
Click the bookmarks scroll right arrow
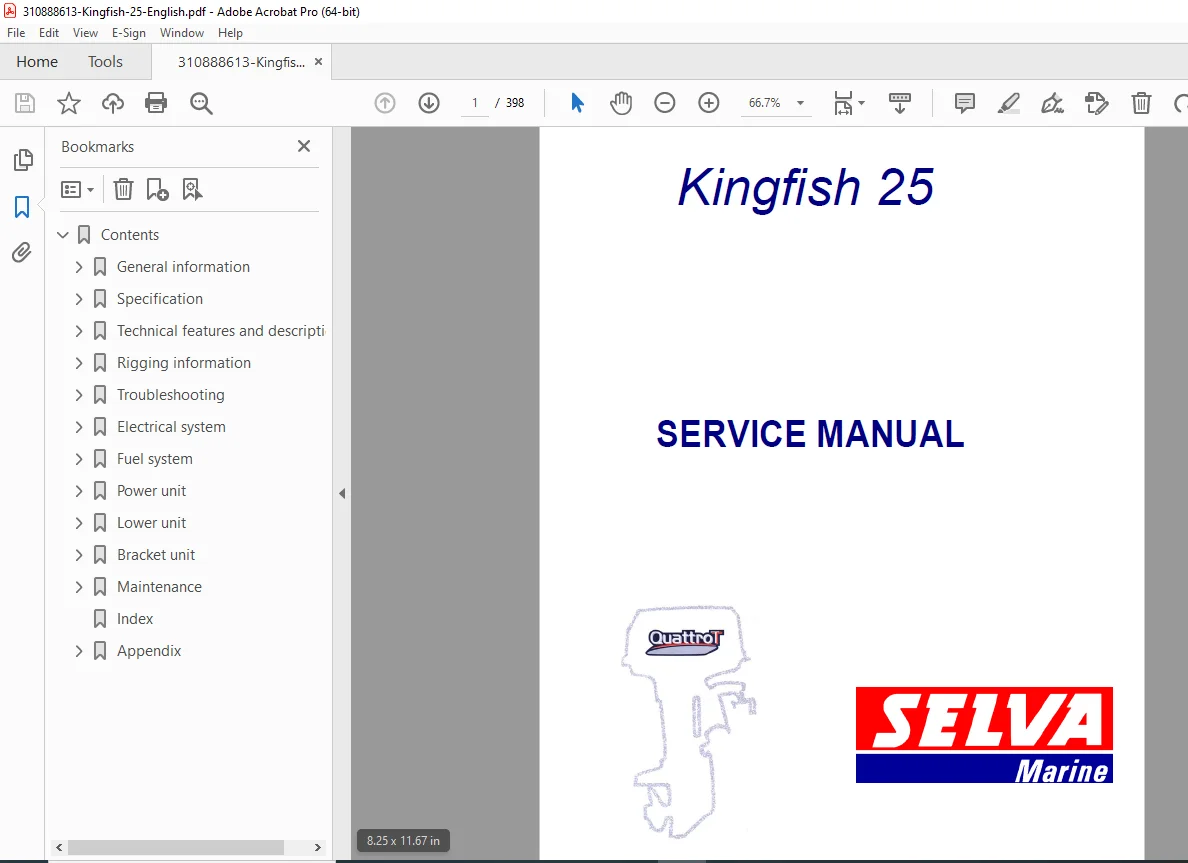[317, 847]
